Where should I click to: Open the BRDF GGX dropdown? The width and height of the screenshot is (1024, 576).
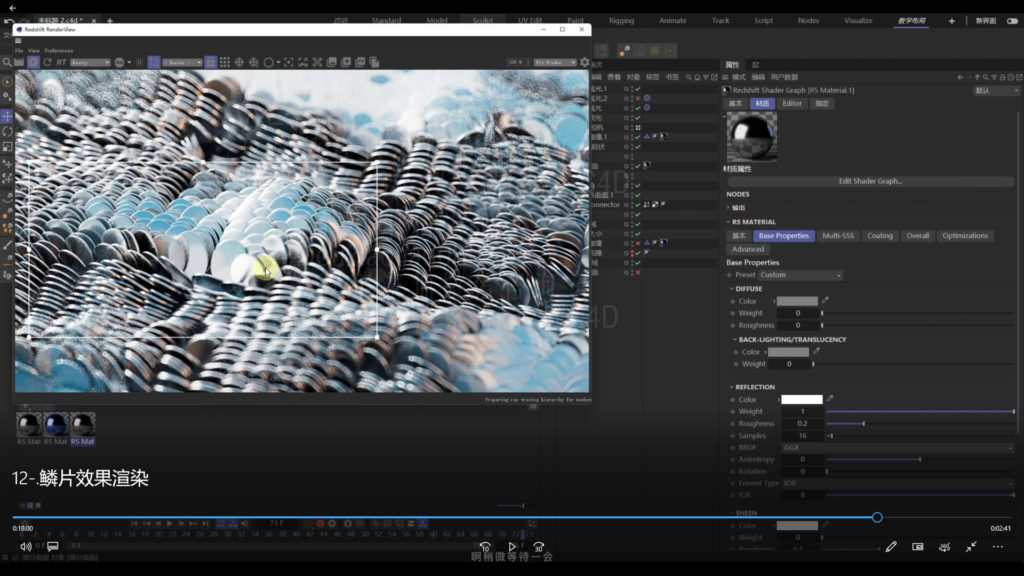click(x=897, y=447)
